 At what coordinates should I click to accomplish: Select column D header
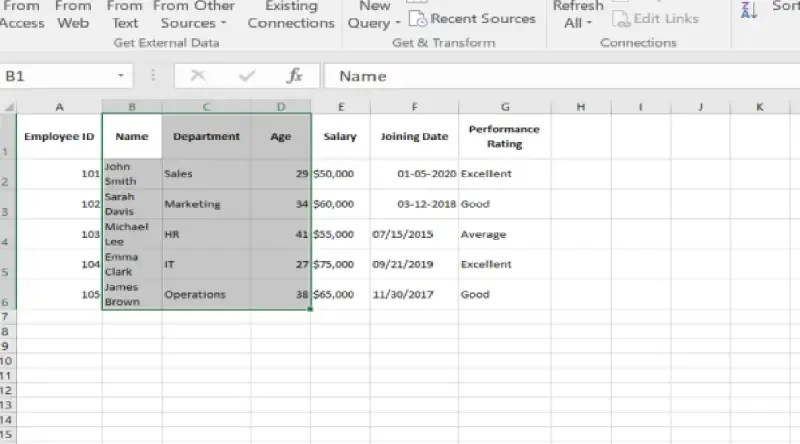click(x=281, y=107)
